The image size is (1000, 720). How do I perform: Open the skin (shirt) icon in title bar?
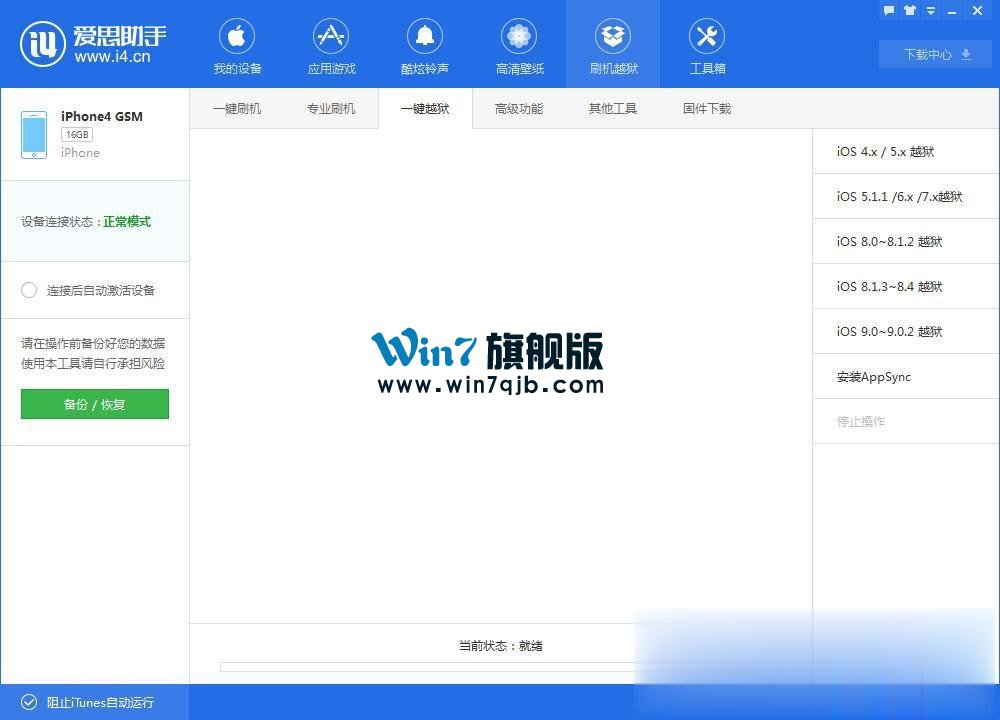[909, 11]
